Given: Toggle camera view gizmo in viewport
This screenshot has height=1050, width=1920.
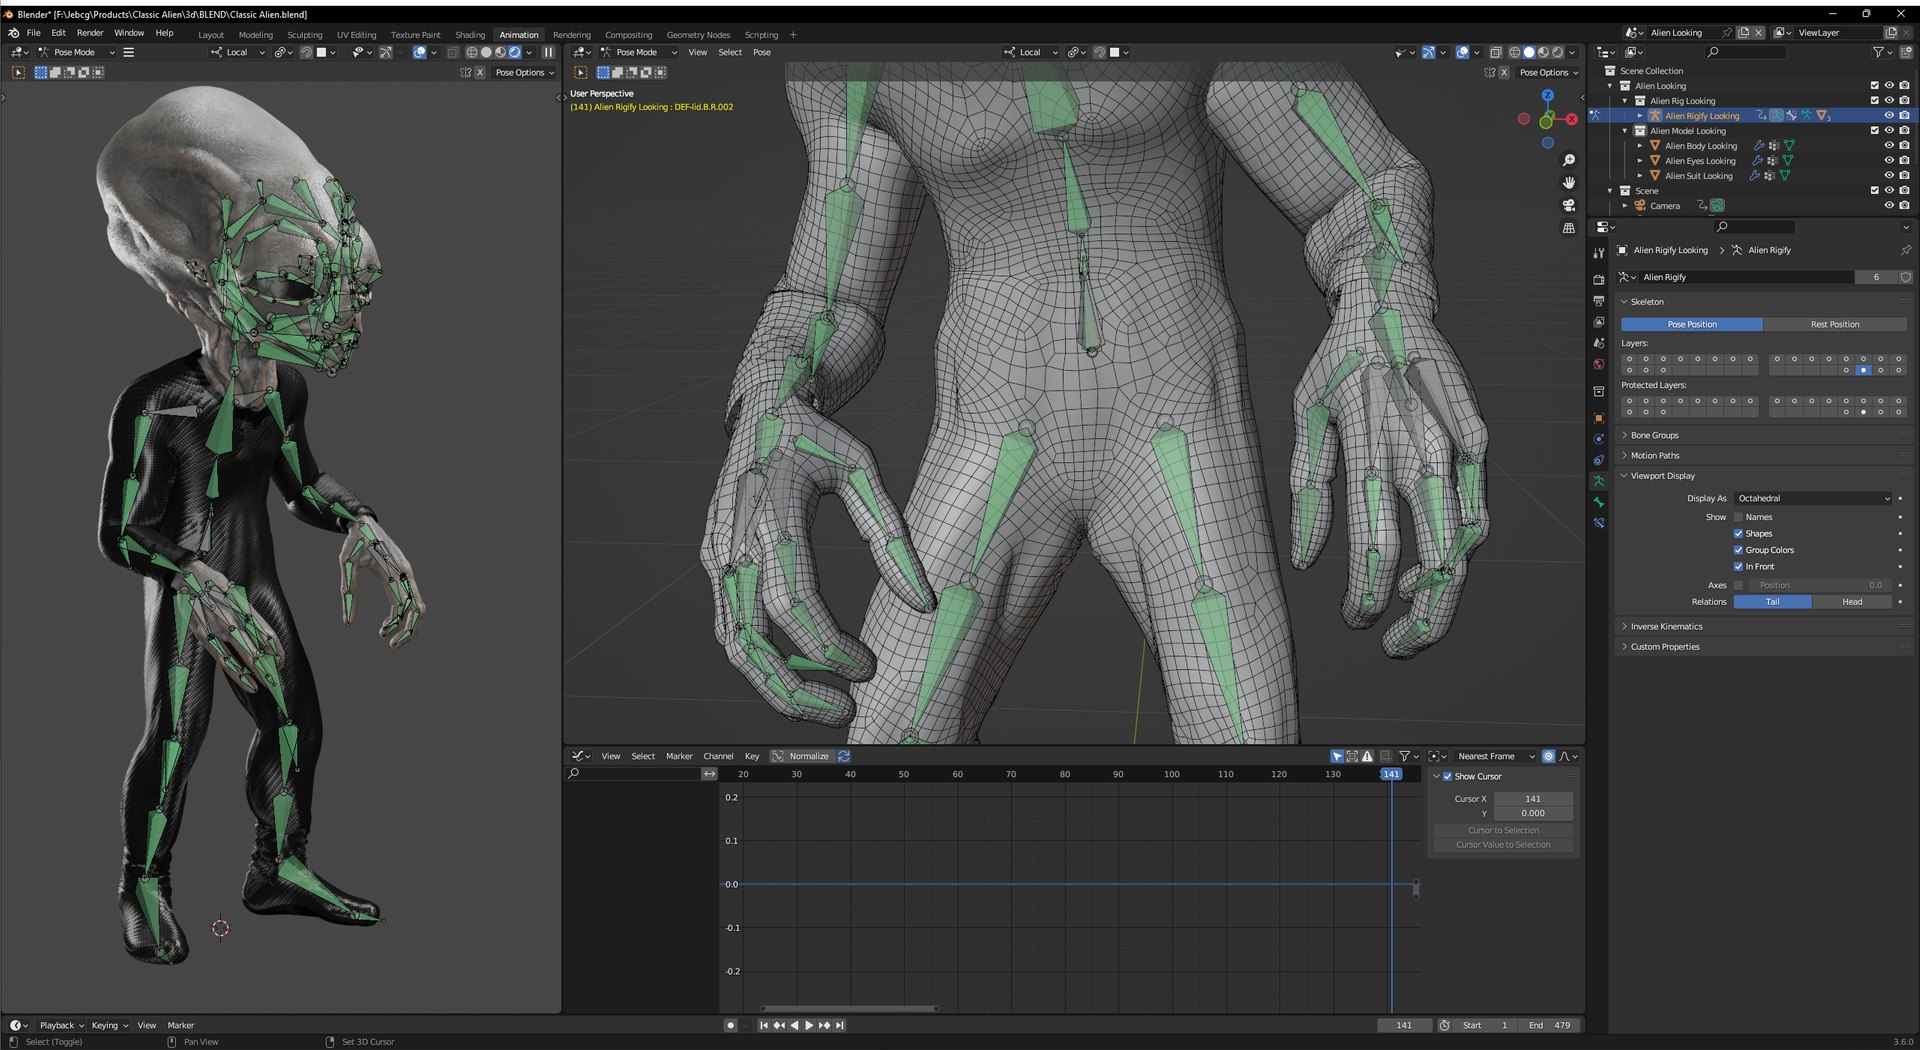Looking at the screenshot, I should tap(1569, 205).
